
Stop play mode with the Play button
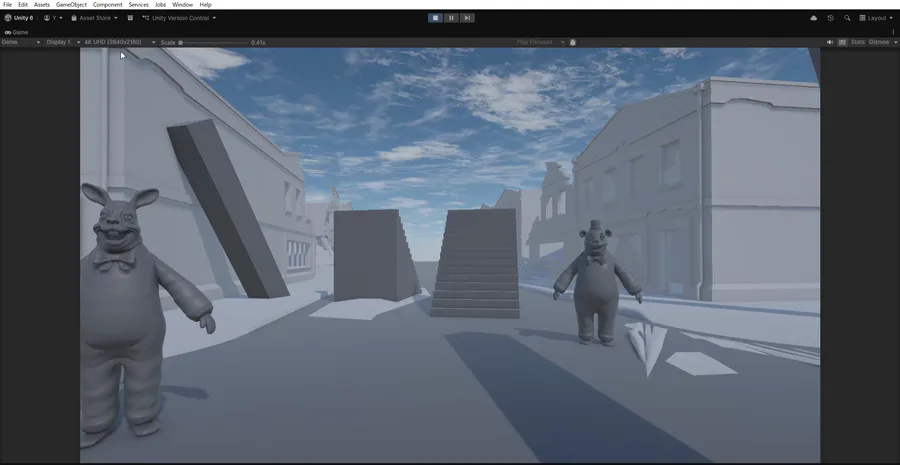tap(436, 18)
